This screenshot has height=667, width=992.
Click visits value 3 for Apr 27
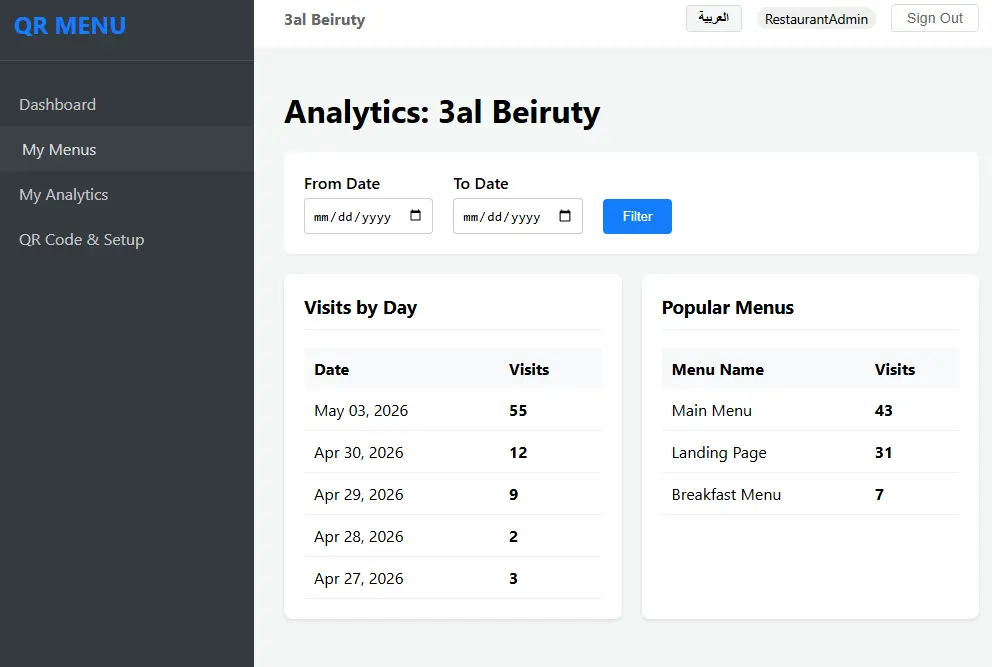[x=514, y=578]
